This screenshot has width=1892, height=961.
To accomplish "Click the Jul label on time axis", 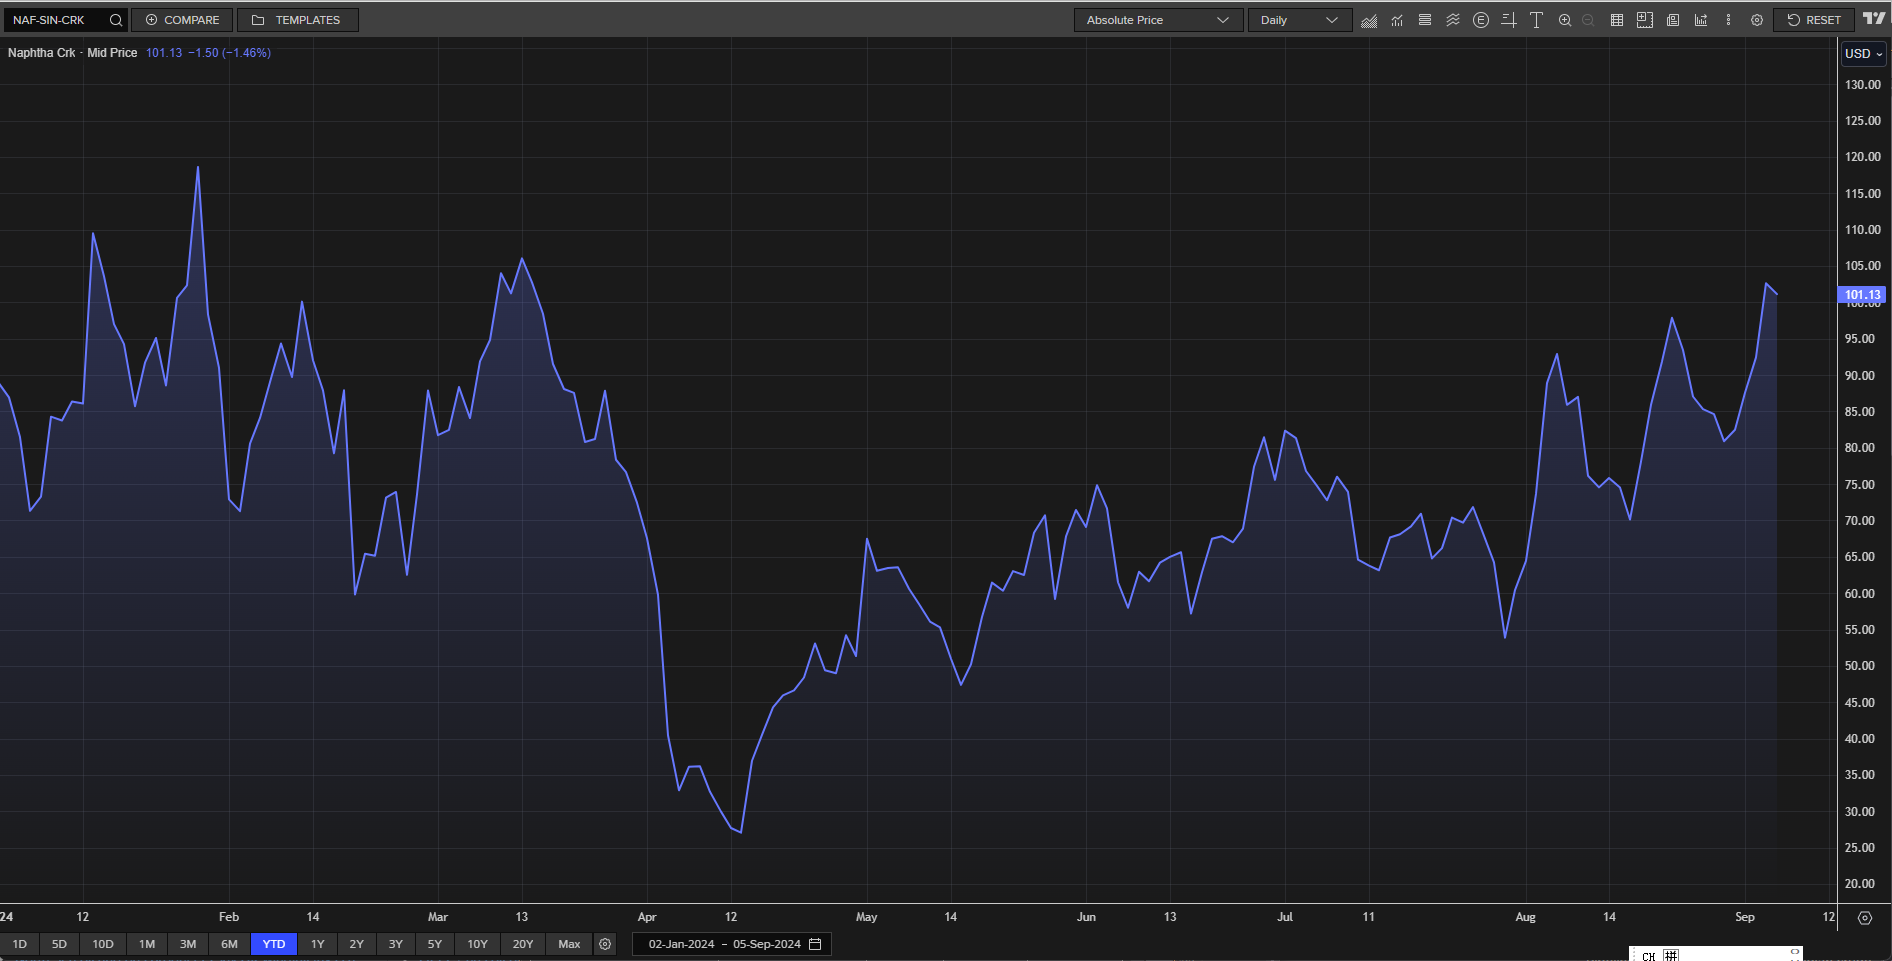I will (1285, 917).
